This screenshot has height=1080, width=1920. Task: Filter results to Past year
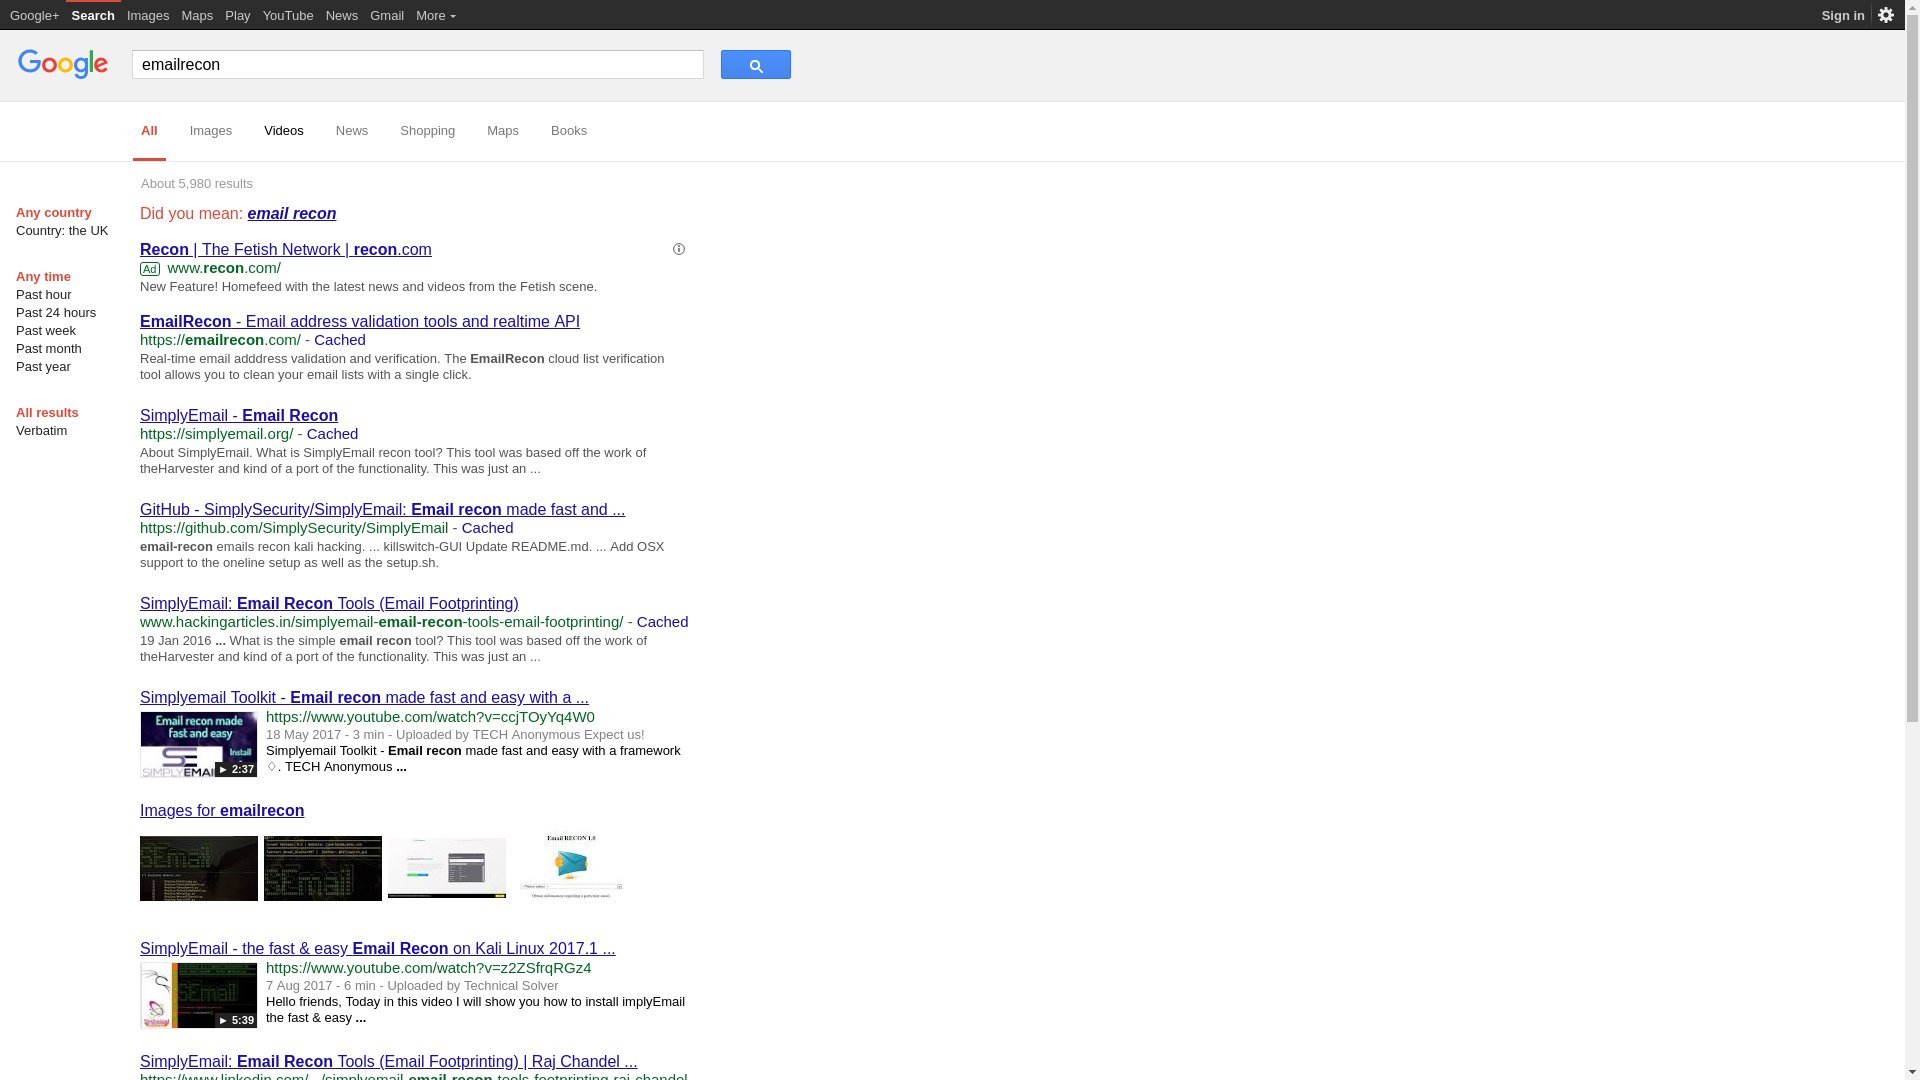click(43, 367)
